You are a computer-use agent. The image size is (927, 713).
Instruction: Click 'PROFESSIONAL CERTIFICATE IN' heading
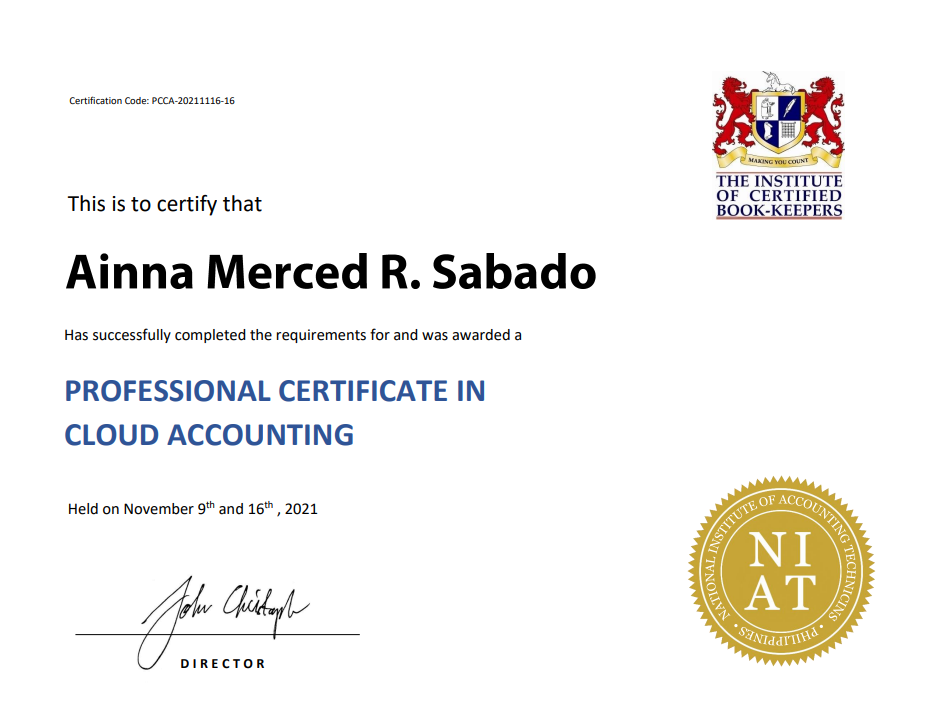coord(275,391)
